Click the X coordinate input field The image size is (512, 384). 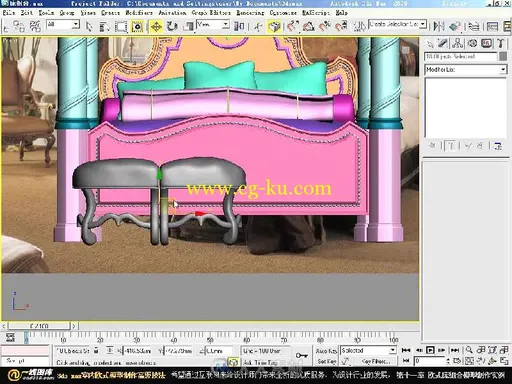pos(137,351)
